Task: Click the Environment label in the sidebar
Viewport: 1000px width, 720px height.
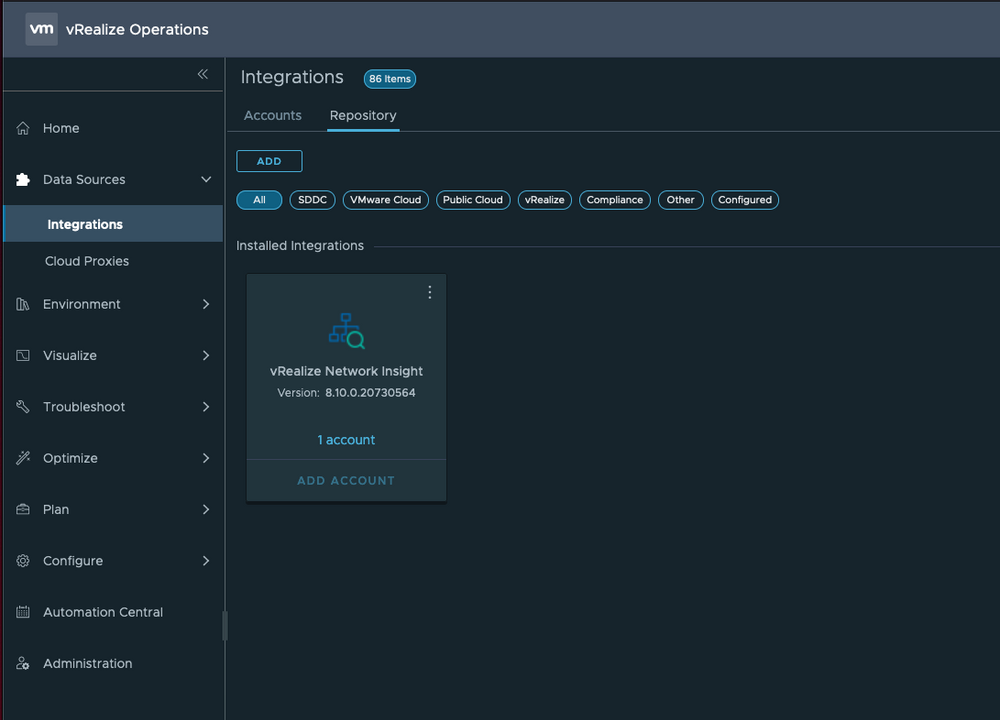Action: [82, 304]
